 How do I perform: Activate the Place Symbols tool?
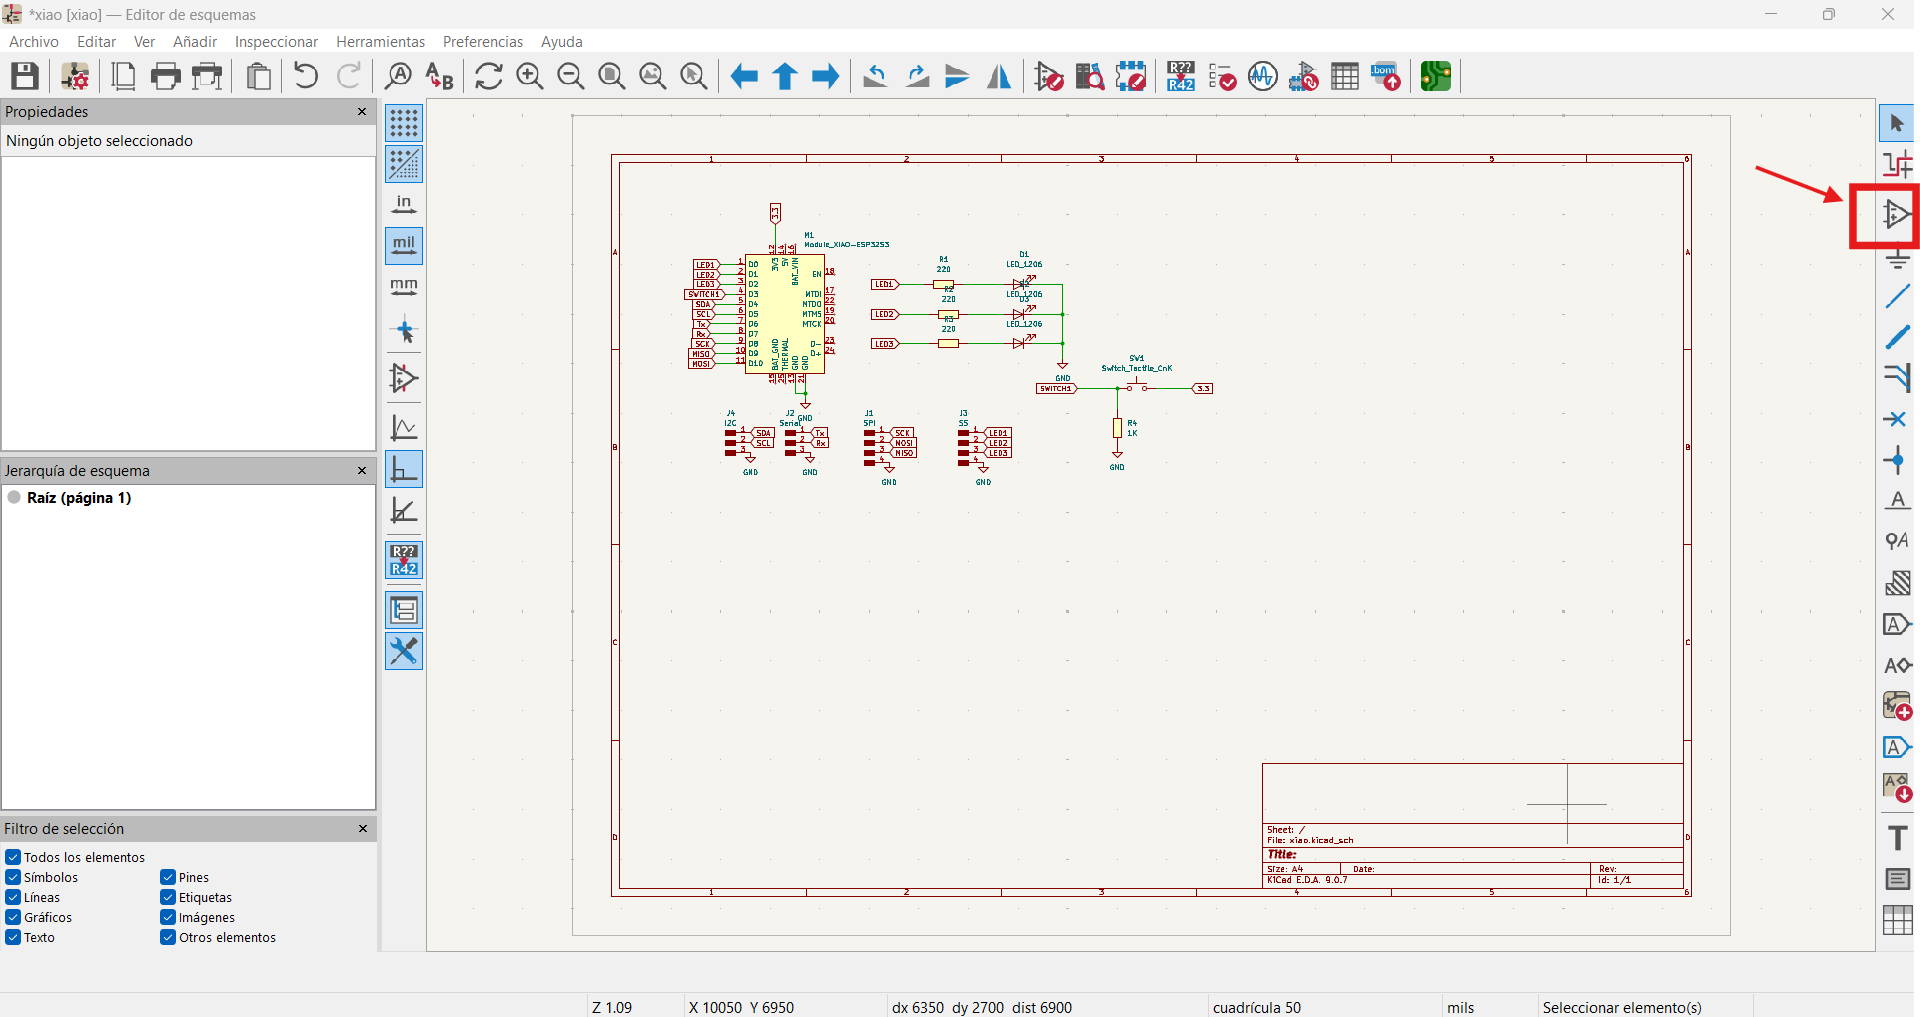(x=1897, y=213)
